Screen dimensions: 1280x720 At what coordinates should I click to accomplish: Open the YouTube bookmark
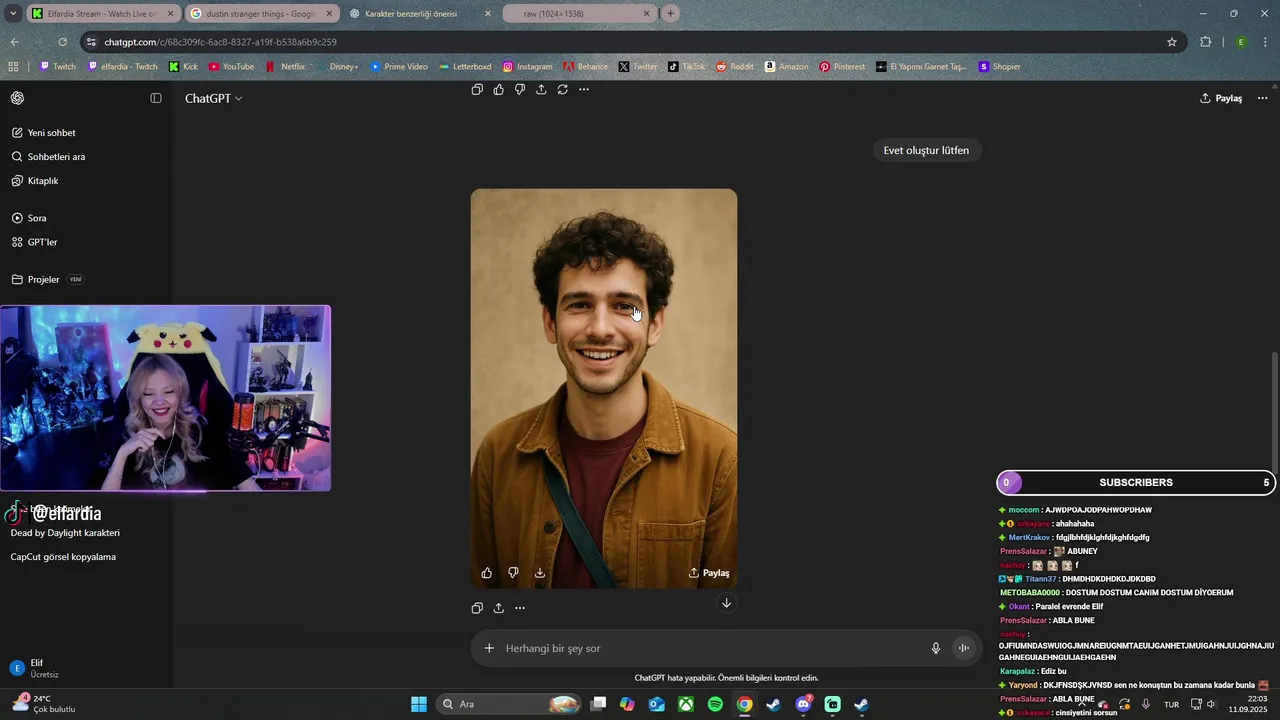[x=231, y=67]
